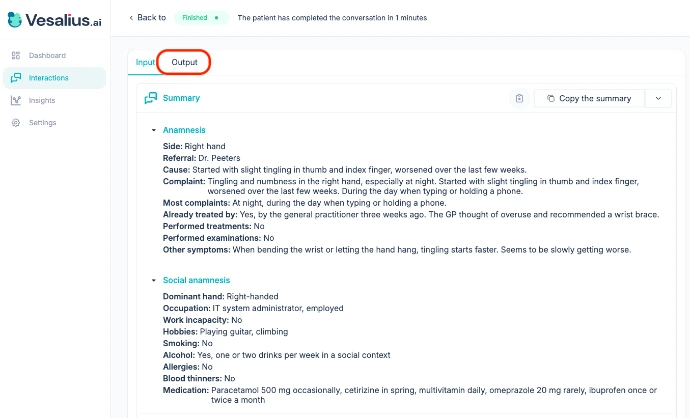Click the Interactions chat icon in sidebar
The height and width of the screenshot is (418, 690).
16,78
